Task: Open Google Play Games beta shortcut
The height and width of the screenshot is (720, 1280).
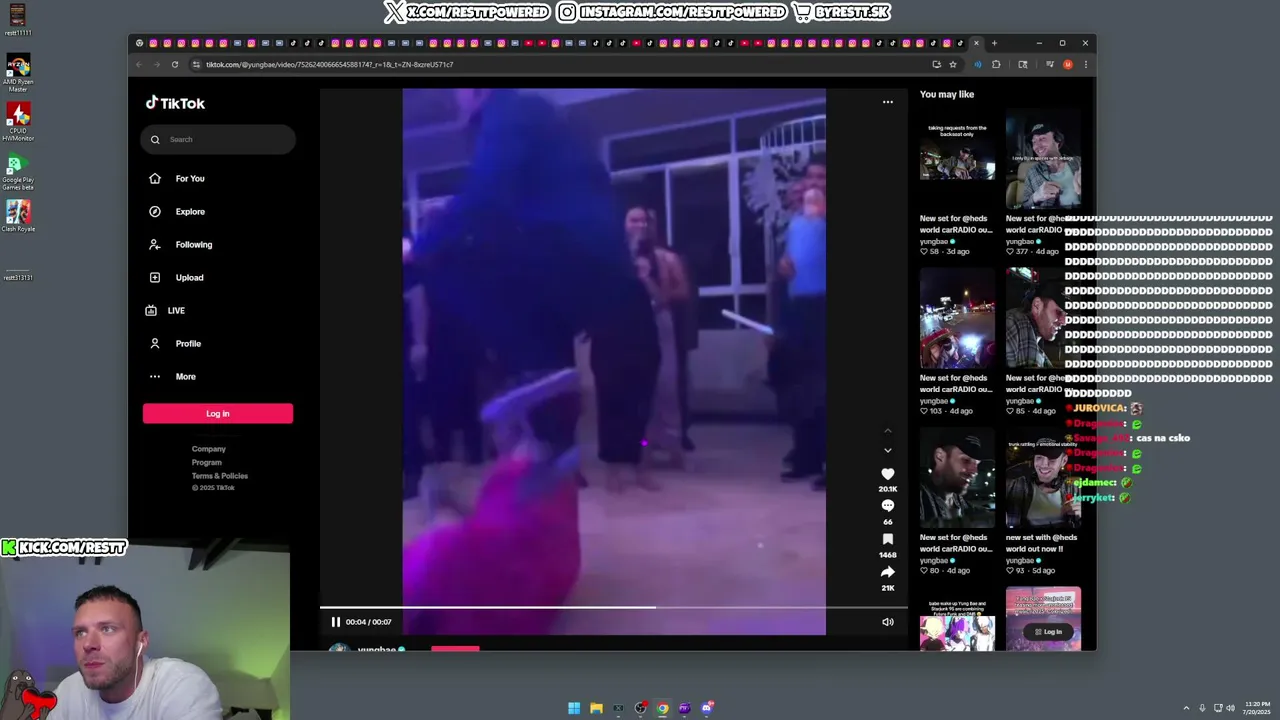Action: pyautogui.click(x=18, y=172)
